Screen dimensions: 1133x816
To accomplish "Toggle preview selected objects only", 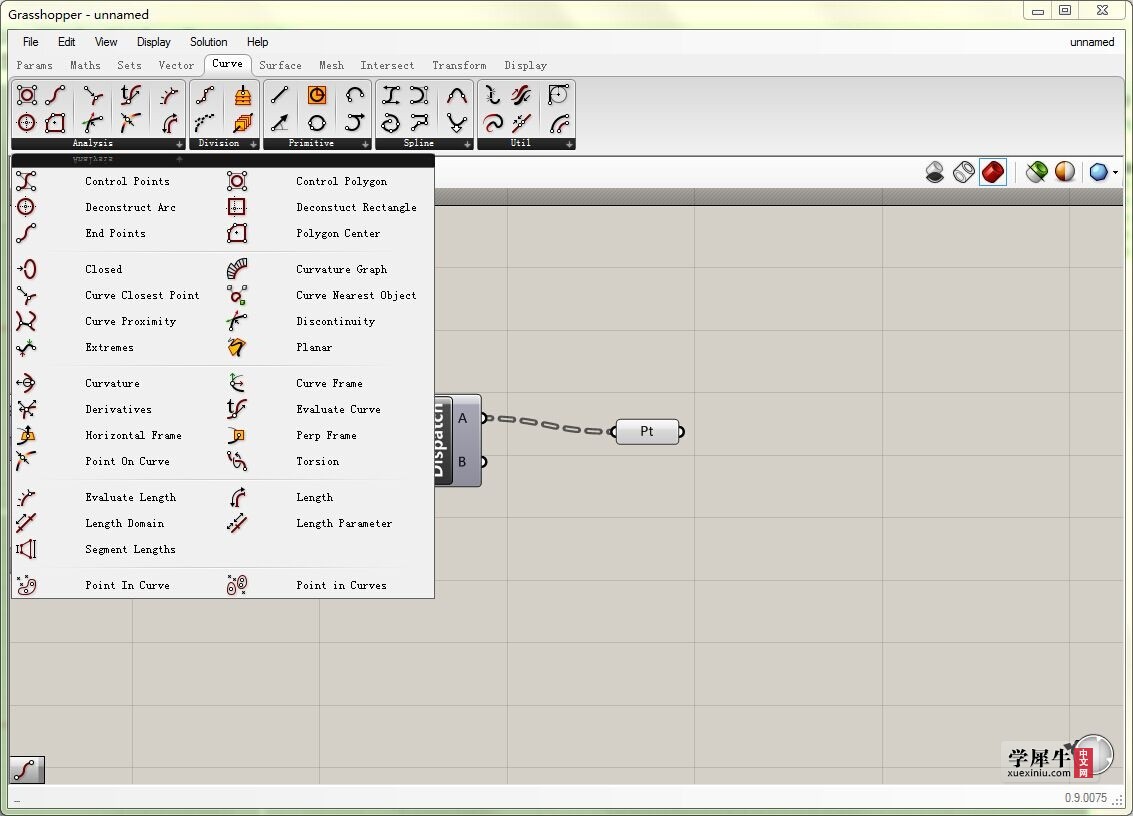I will (x=1036, y=172).
